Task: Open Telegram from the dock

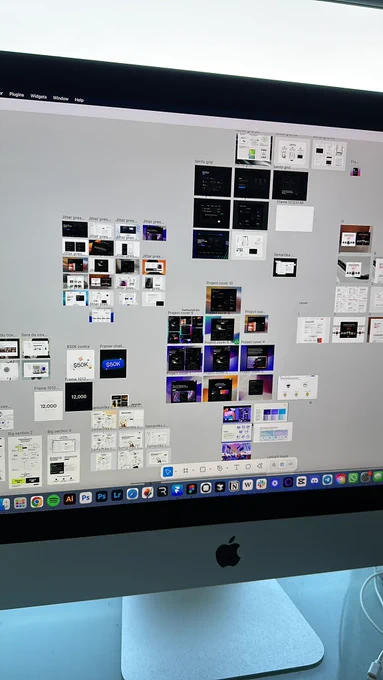Action: pyautogui.click(x=327, y=480)
